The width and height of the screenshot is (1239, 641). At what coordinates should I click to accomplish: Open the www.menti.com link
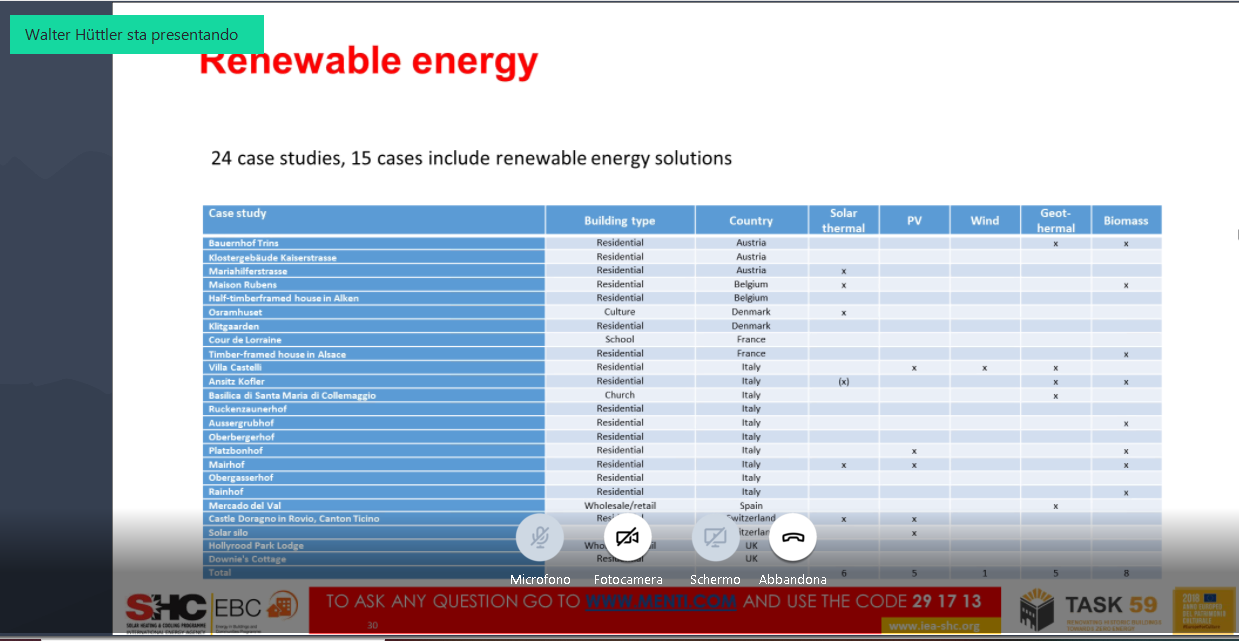661,601
